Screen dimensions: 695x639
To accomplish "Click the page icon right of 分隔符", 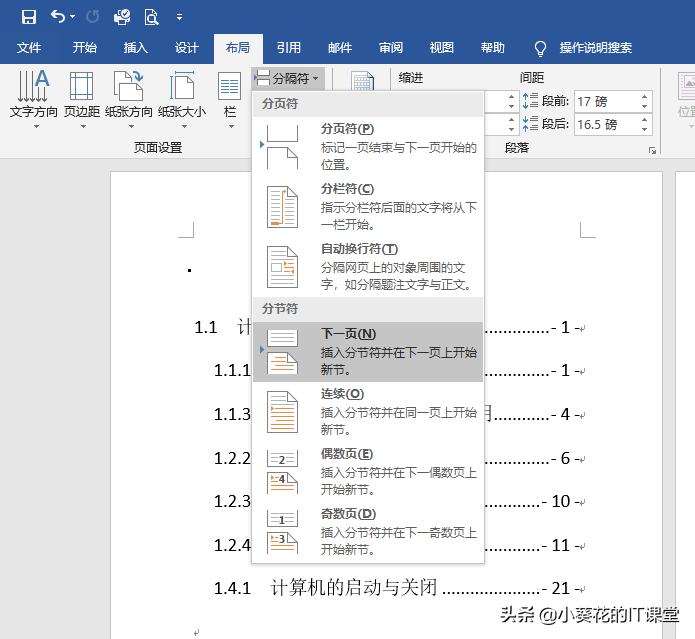I will pos(362,81).
